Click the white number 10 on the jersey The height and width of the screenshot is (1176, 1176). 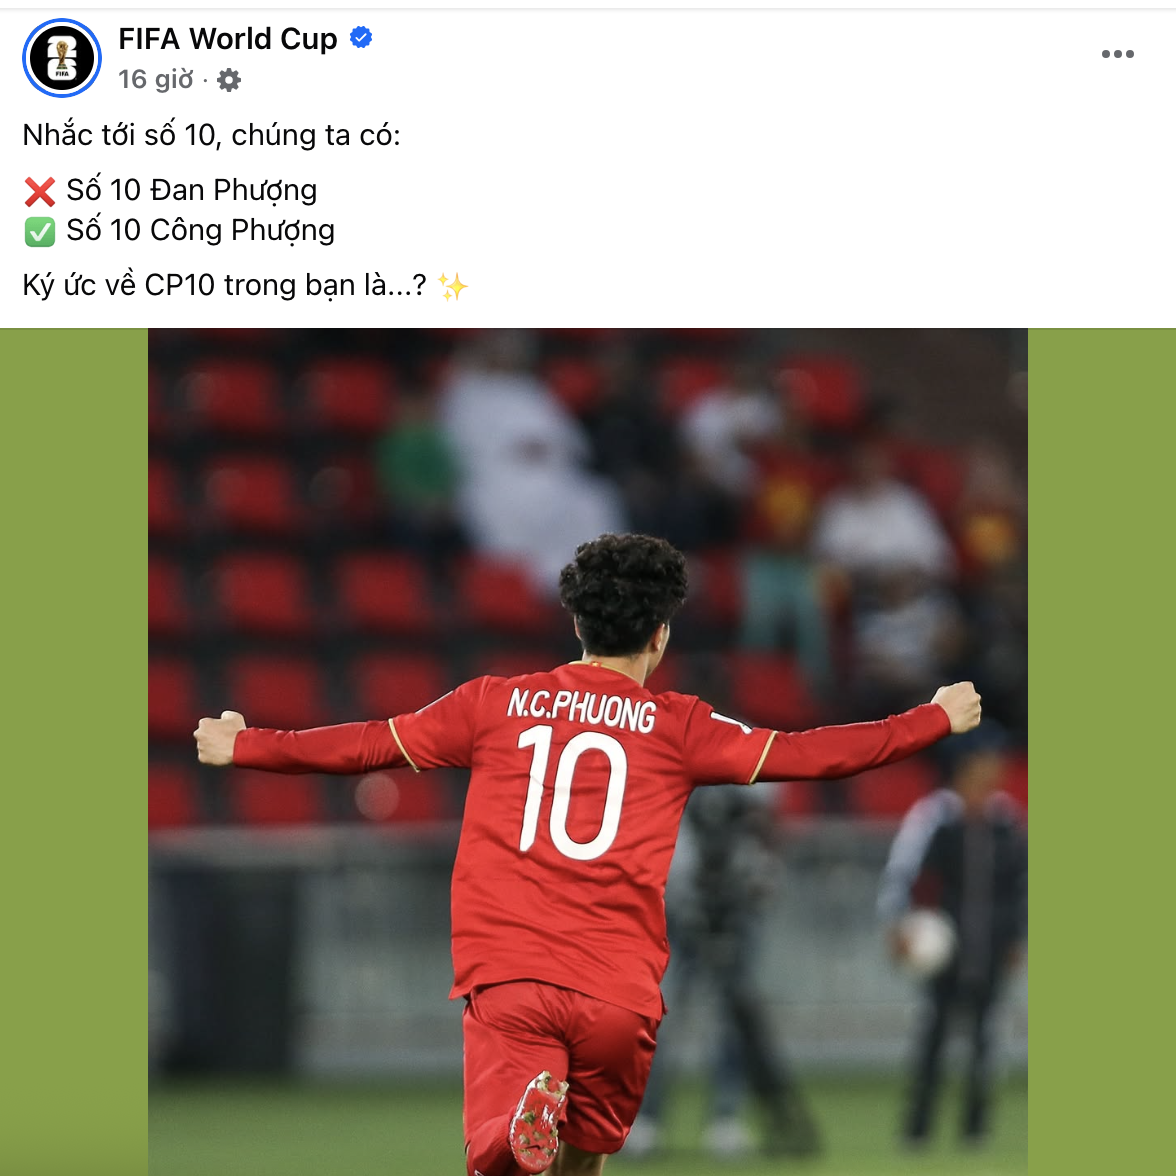tap(572, 794)
